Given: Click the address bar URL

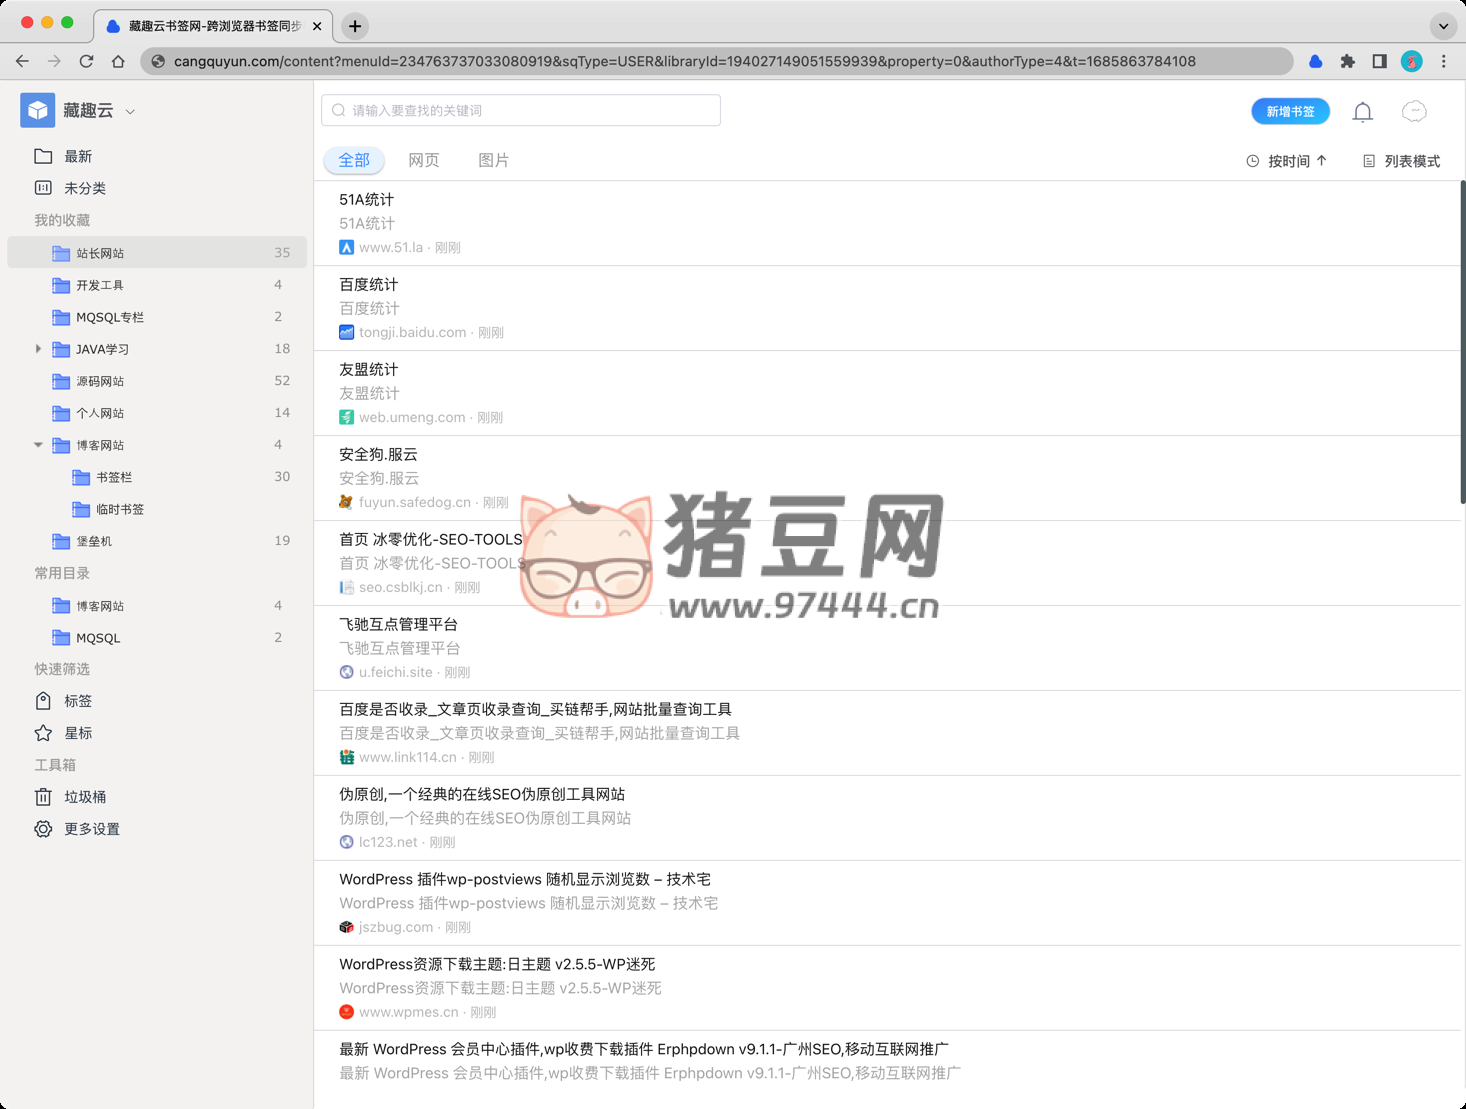Looking at the screenshot, I should pos(685,61).
